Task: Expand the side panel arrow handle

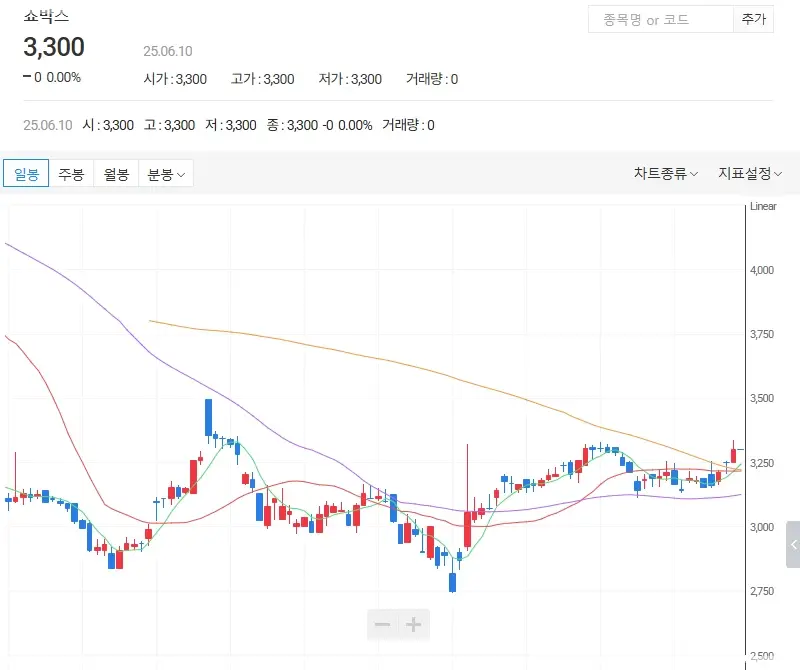Action: [x=793, y=544]
